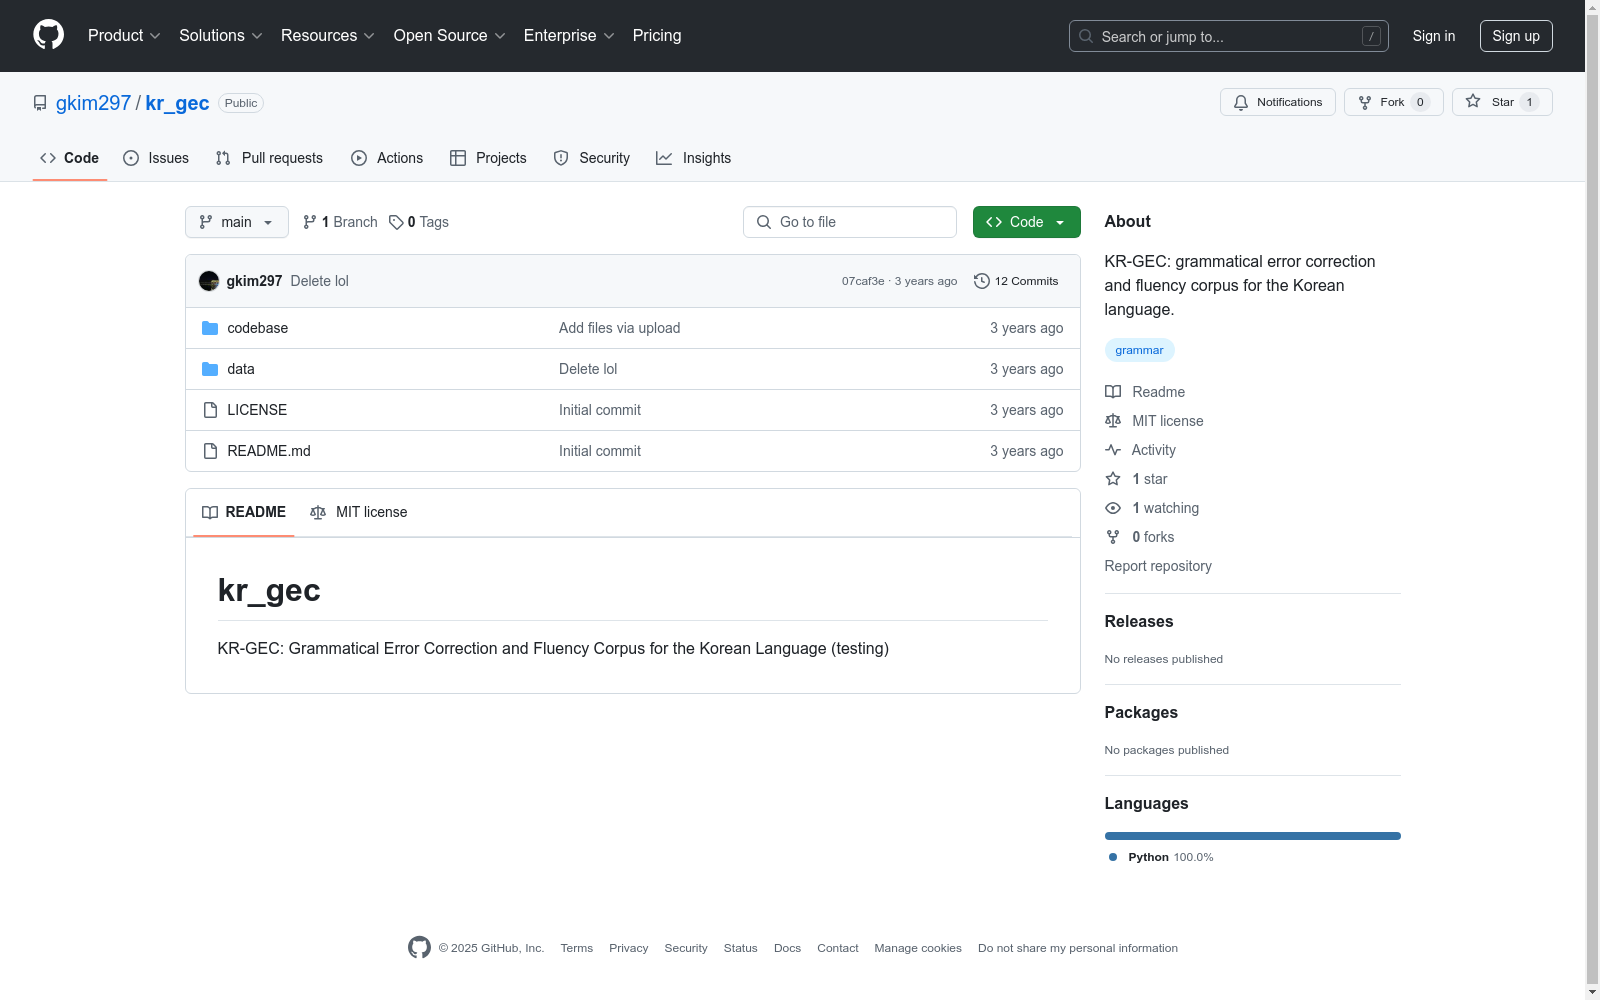Click the Python language color bar
This screenshot has width=1600, height=1000.
[1253, 836]
